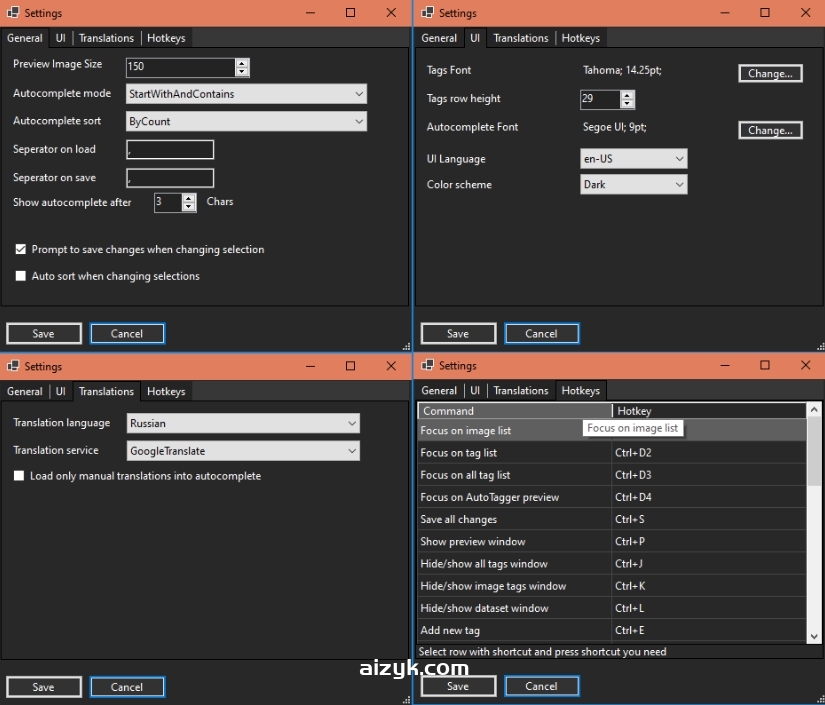Select the UI tab in the General window
The image size is (825, 705).
61,38
